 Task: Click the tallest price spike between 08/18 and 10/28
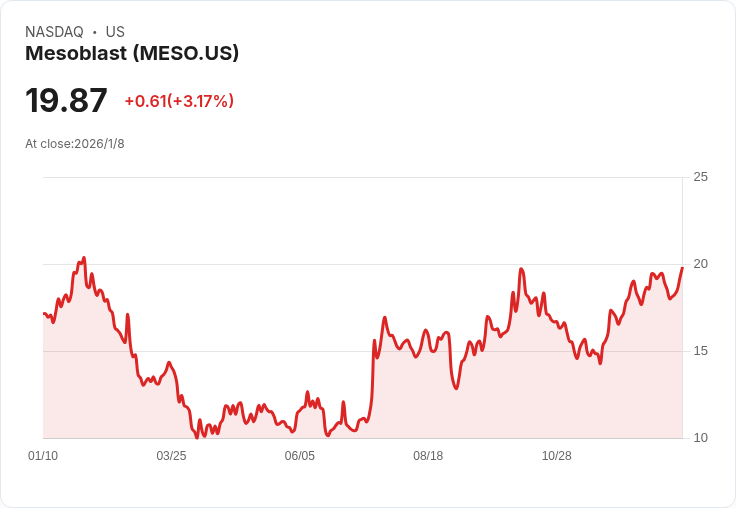coord(521,269)
